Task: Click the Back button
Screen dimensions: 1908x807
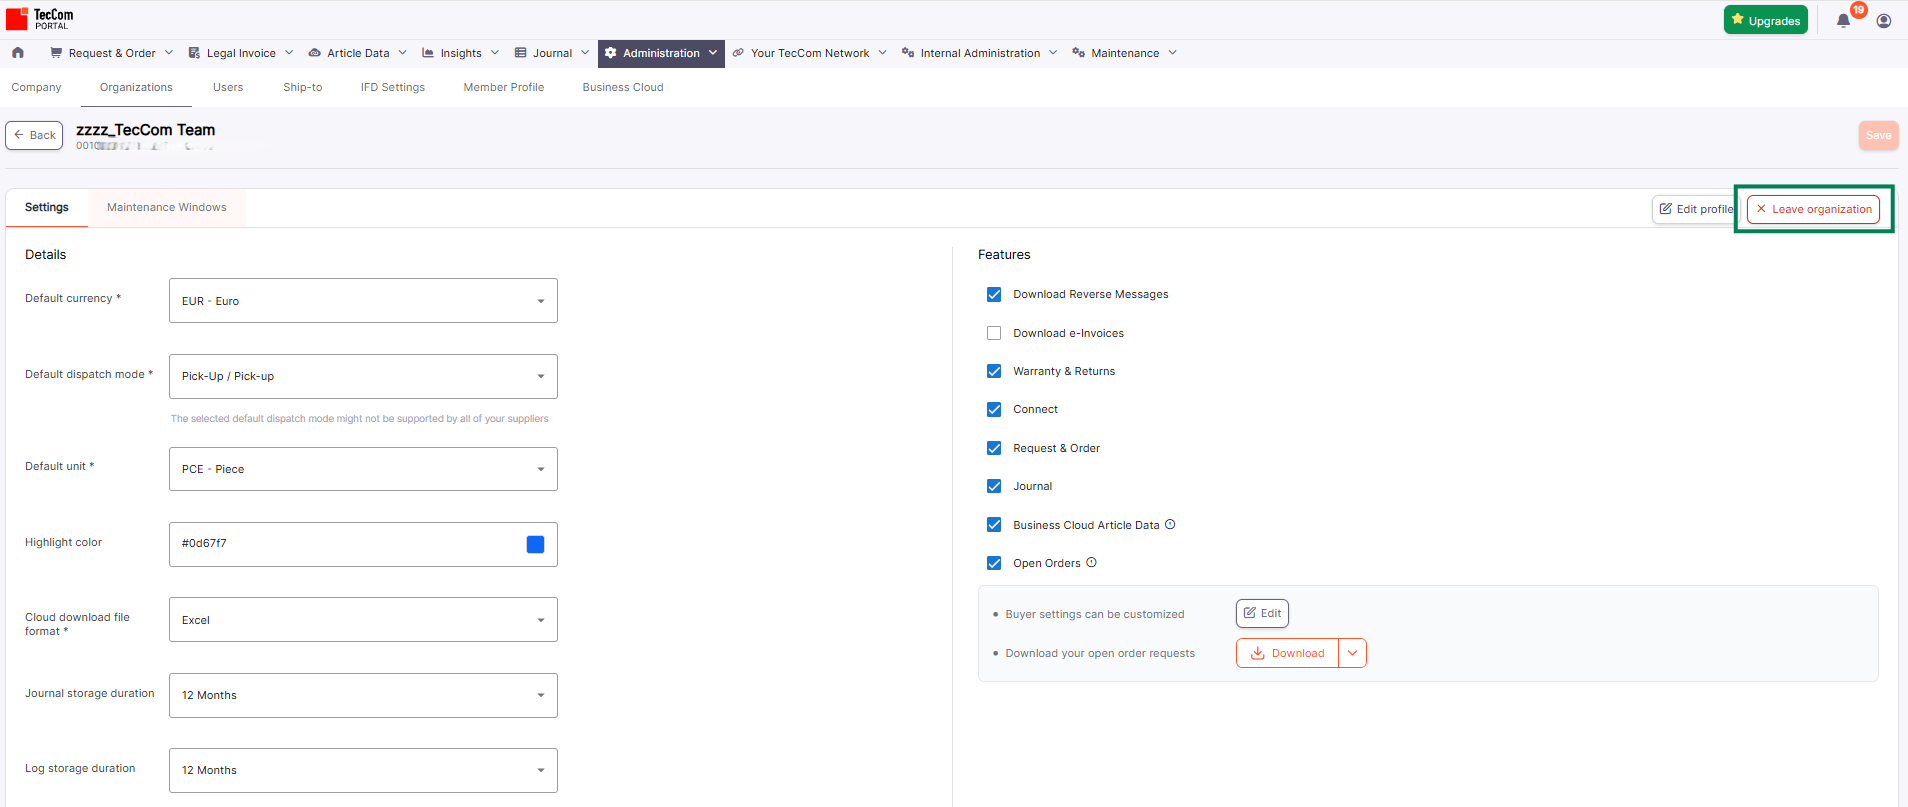Action: 34,135
